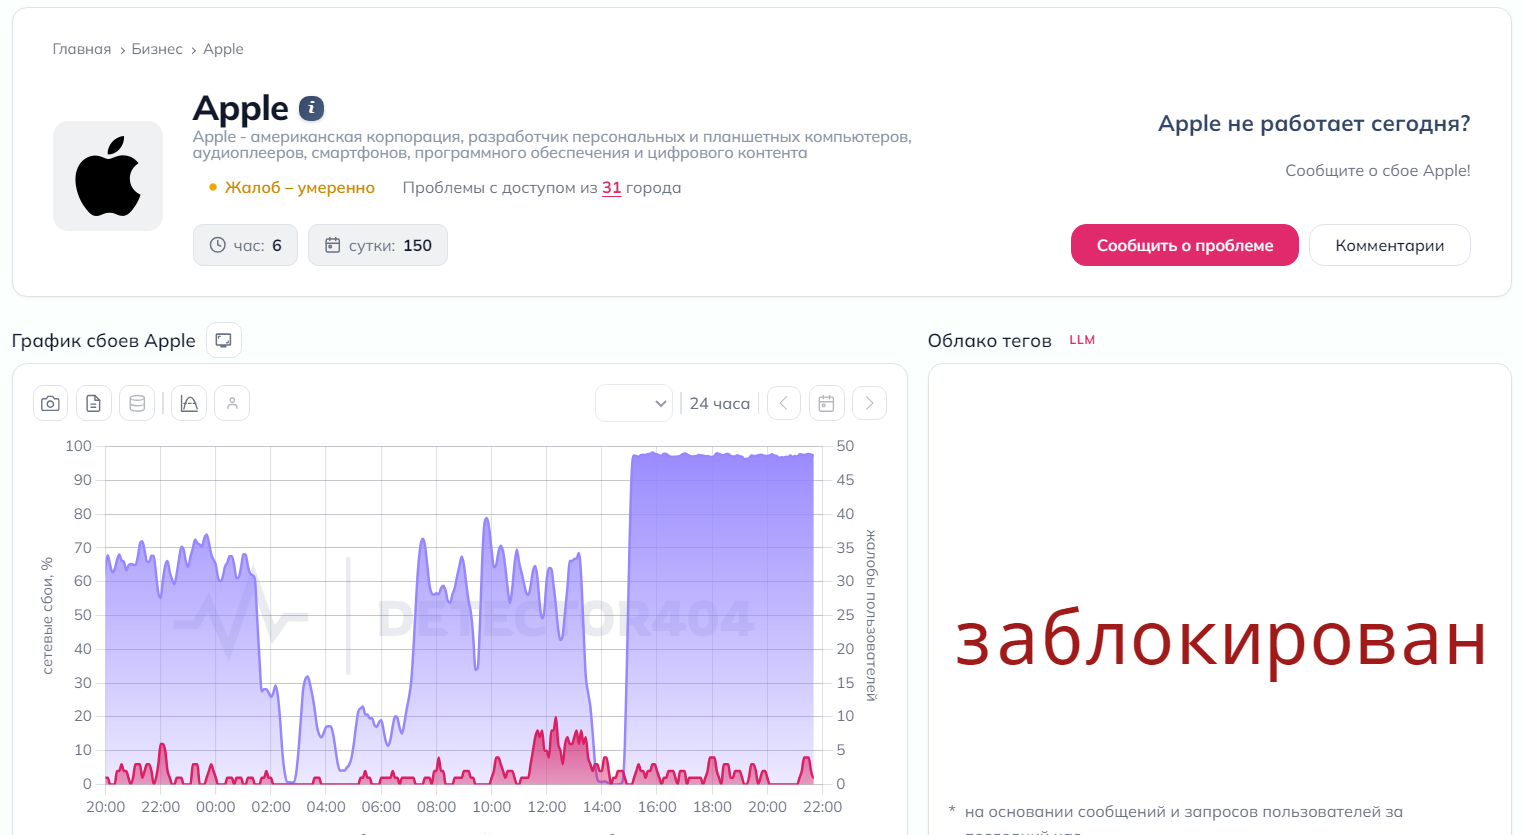This screenshot has height=835, width=1524.
Task: Click the 24 часа label
Action: 720,403
